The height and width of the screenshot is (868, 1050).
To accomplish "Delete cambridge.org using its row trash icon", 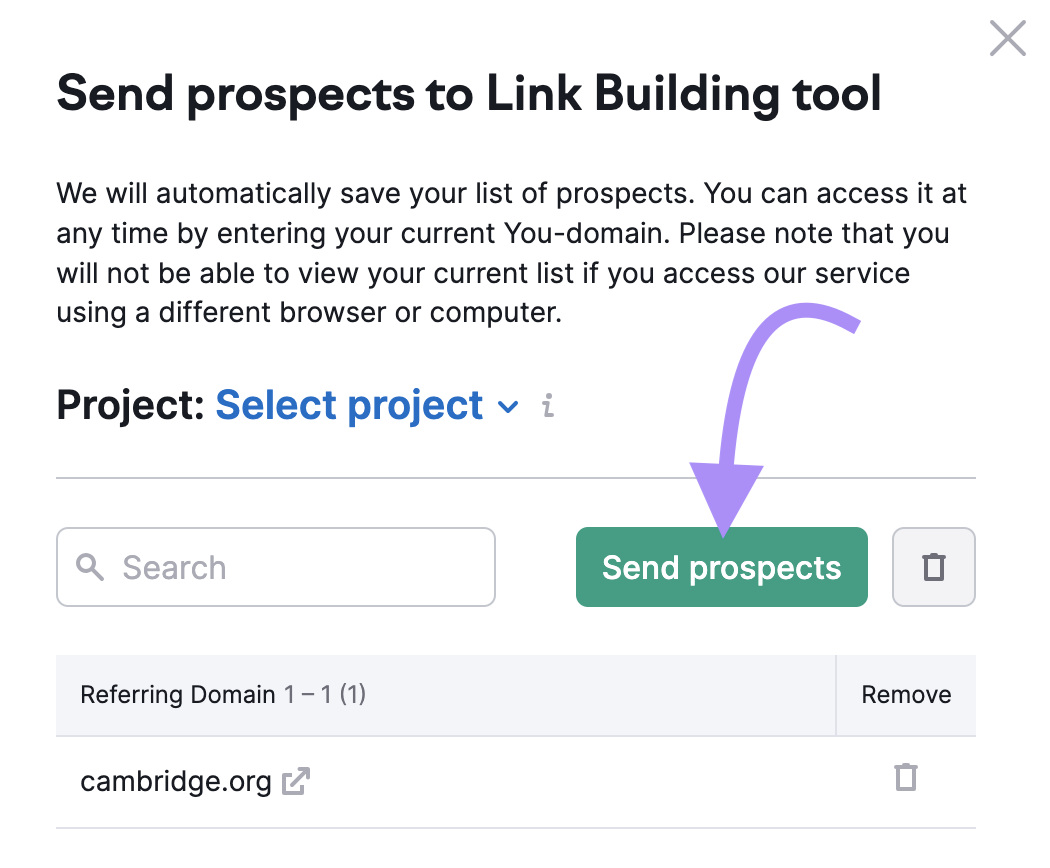I will tap(905, 778).
